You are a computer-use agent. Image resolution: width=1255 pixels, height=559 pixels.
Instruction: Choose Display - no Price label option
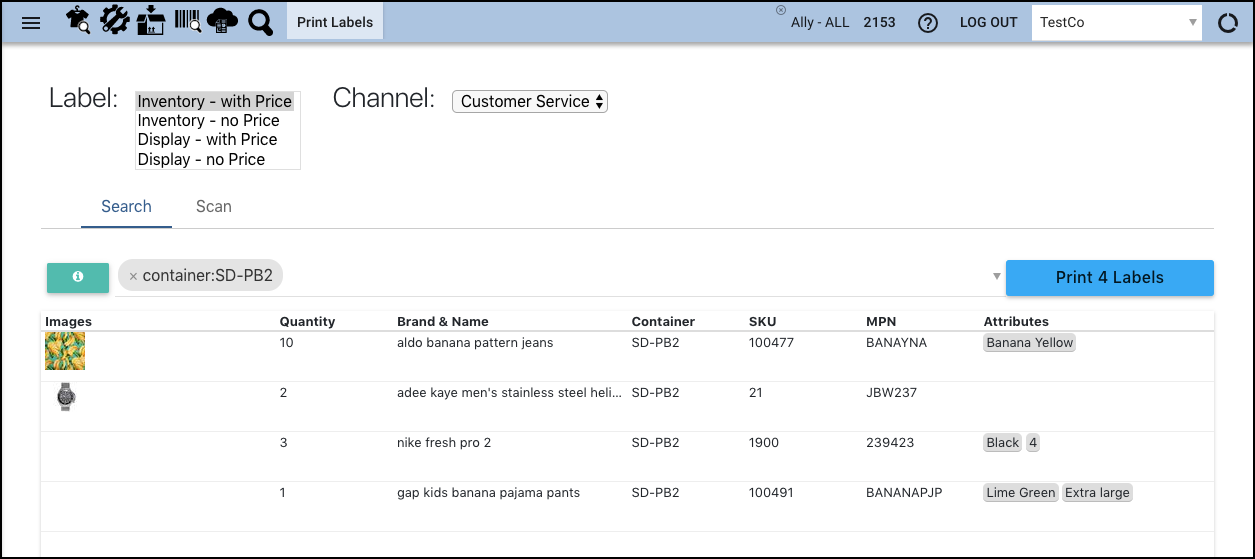click(x=201, y=159)
